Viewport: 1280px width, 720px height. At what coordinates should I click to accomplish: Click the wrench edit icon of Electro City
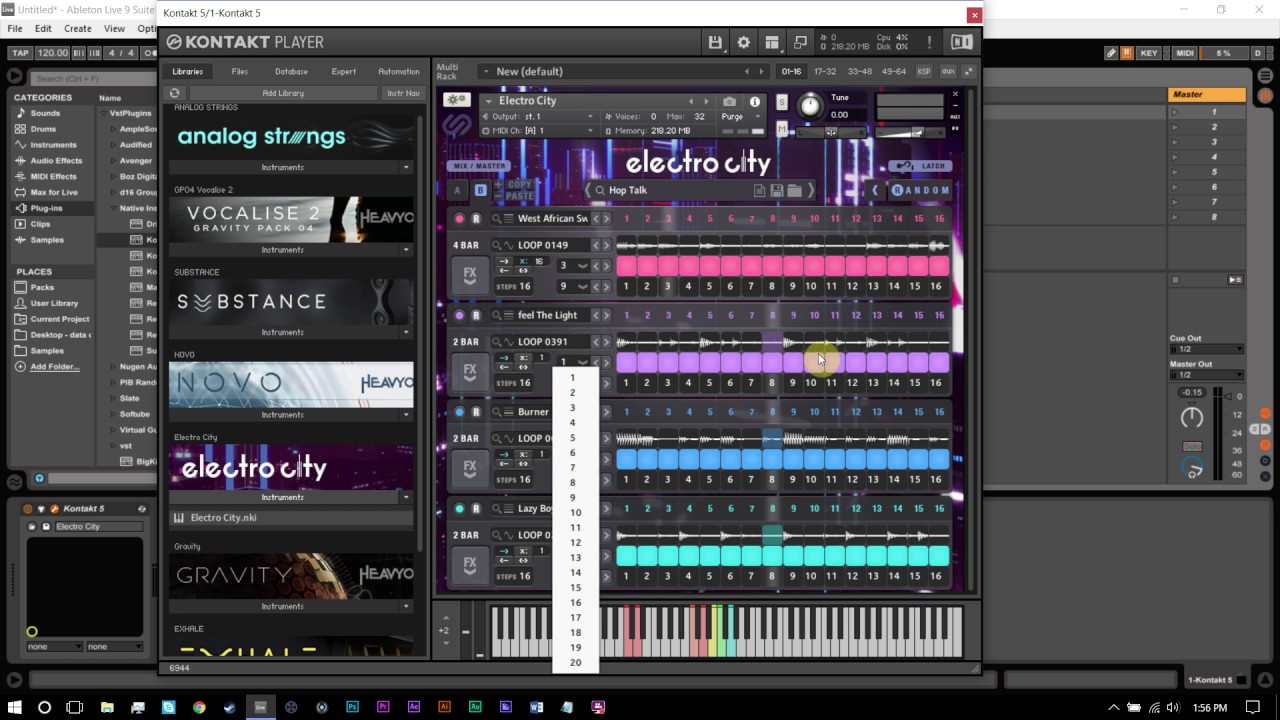(457, 100)
